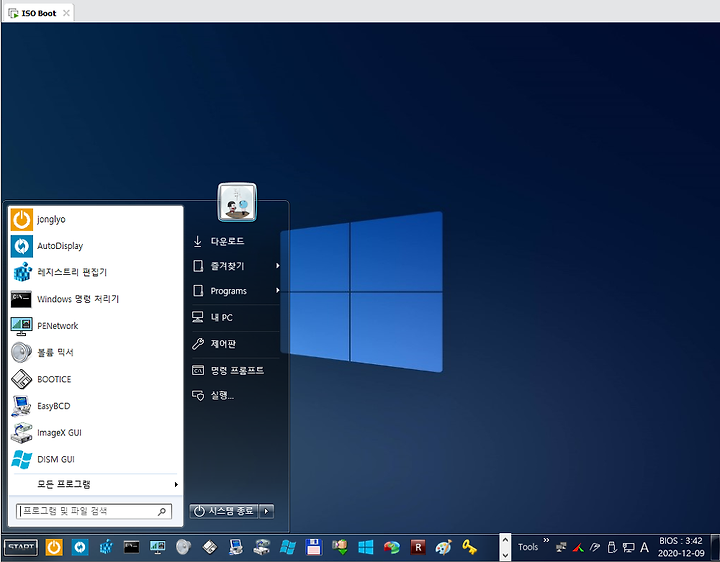
Task: Open command prompt icon on taskbar
Action: tap(131, 547)
